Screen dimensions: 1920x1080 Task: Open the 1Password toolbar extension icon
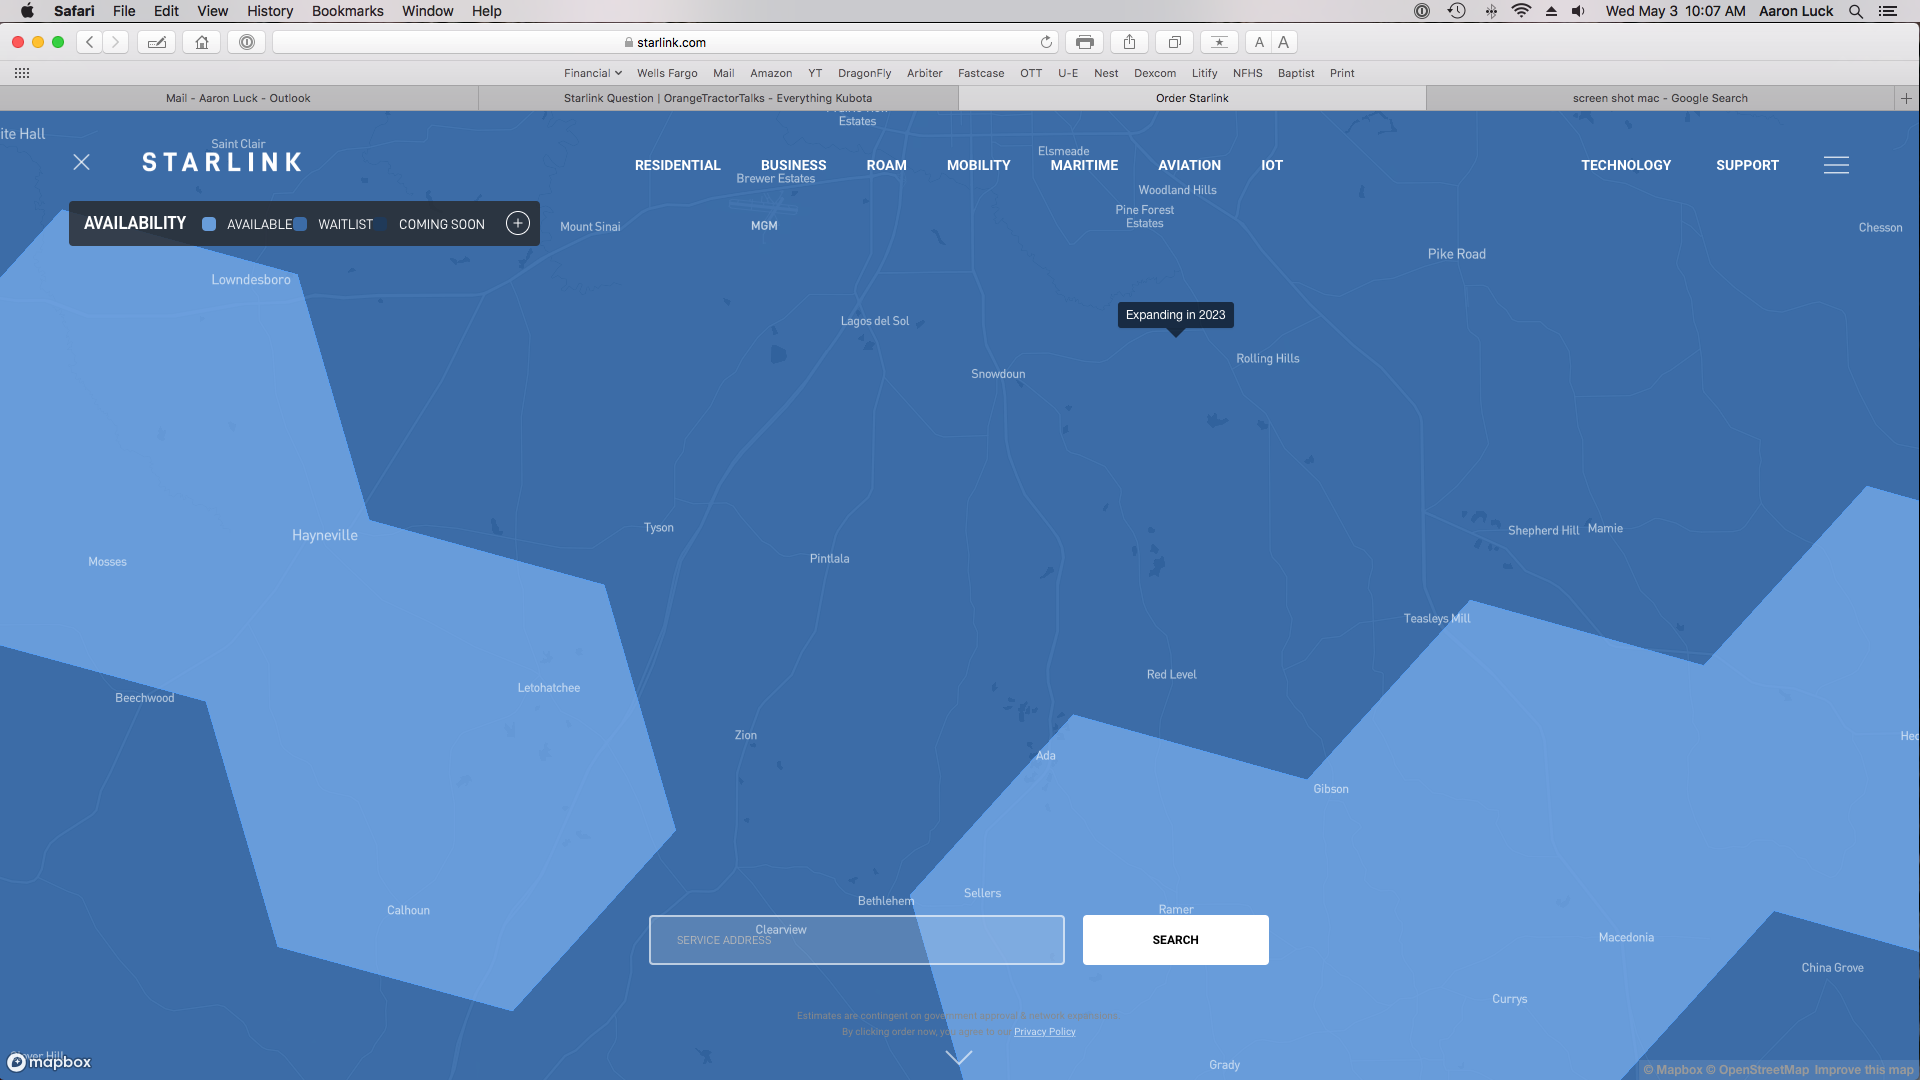tap(247, 42)
